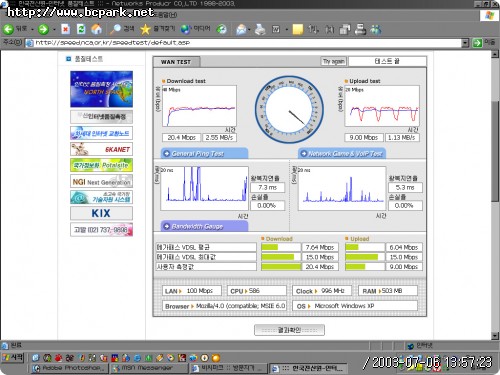Image resolution: width=500 pixels, height=375 pixels.
Task: Click the scrollbar up arrow
Action: [495, 54]
